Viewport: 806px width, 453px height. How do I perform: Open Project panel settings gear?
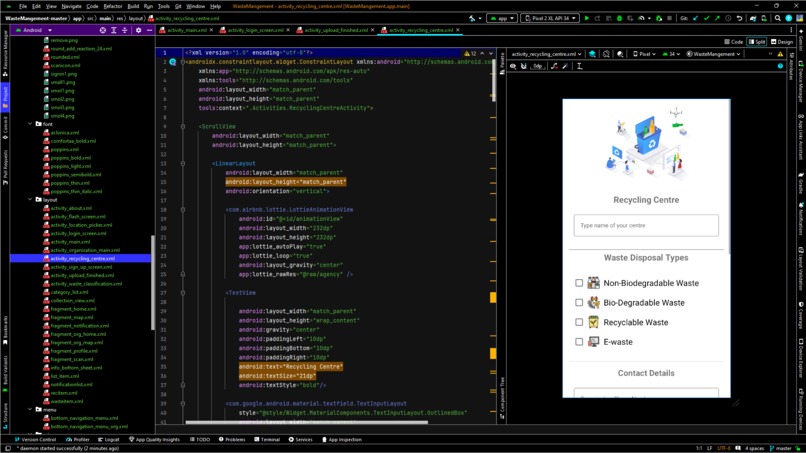(138, 30)
